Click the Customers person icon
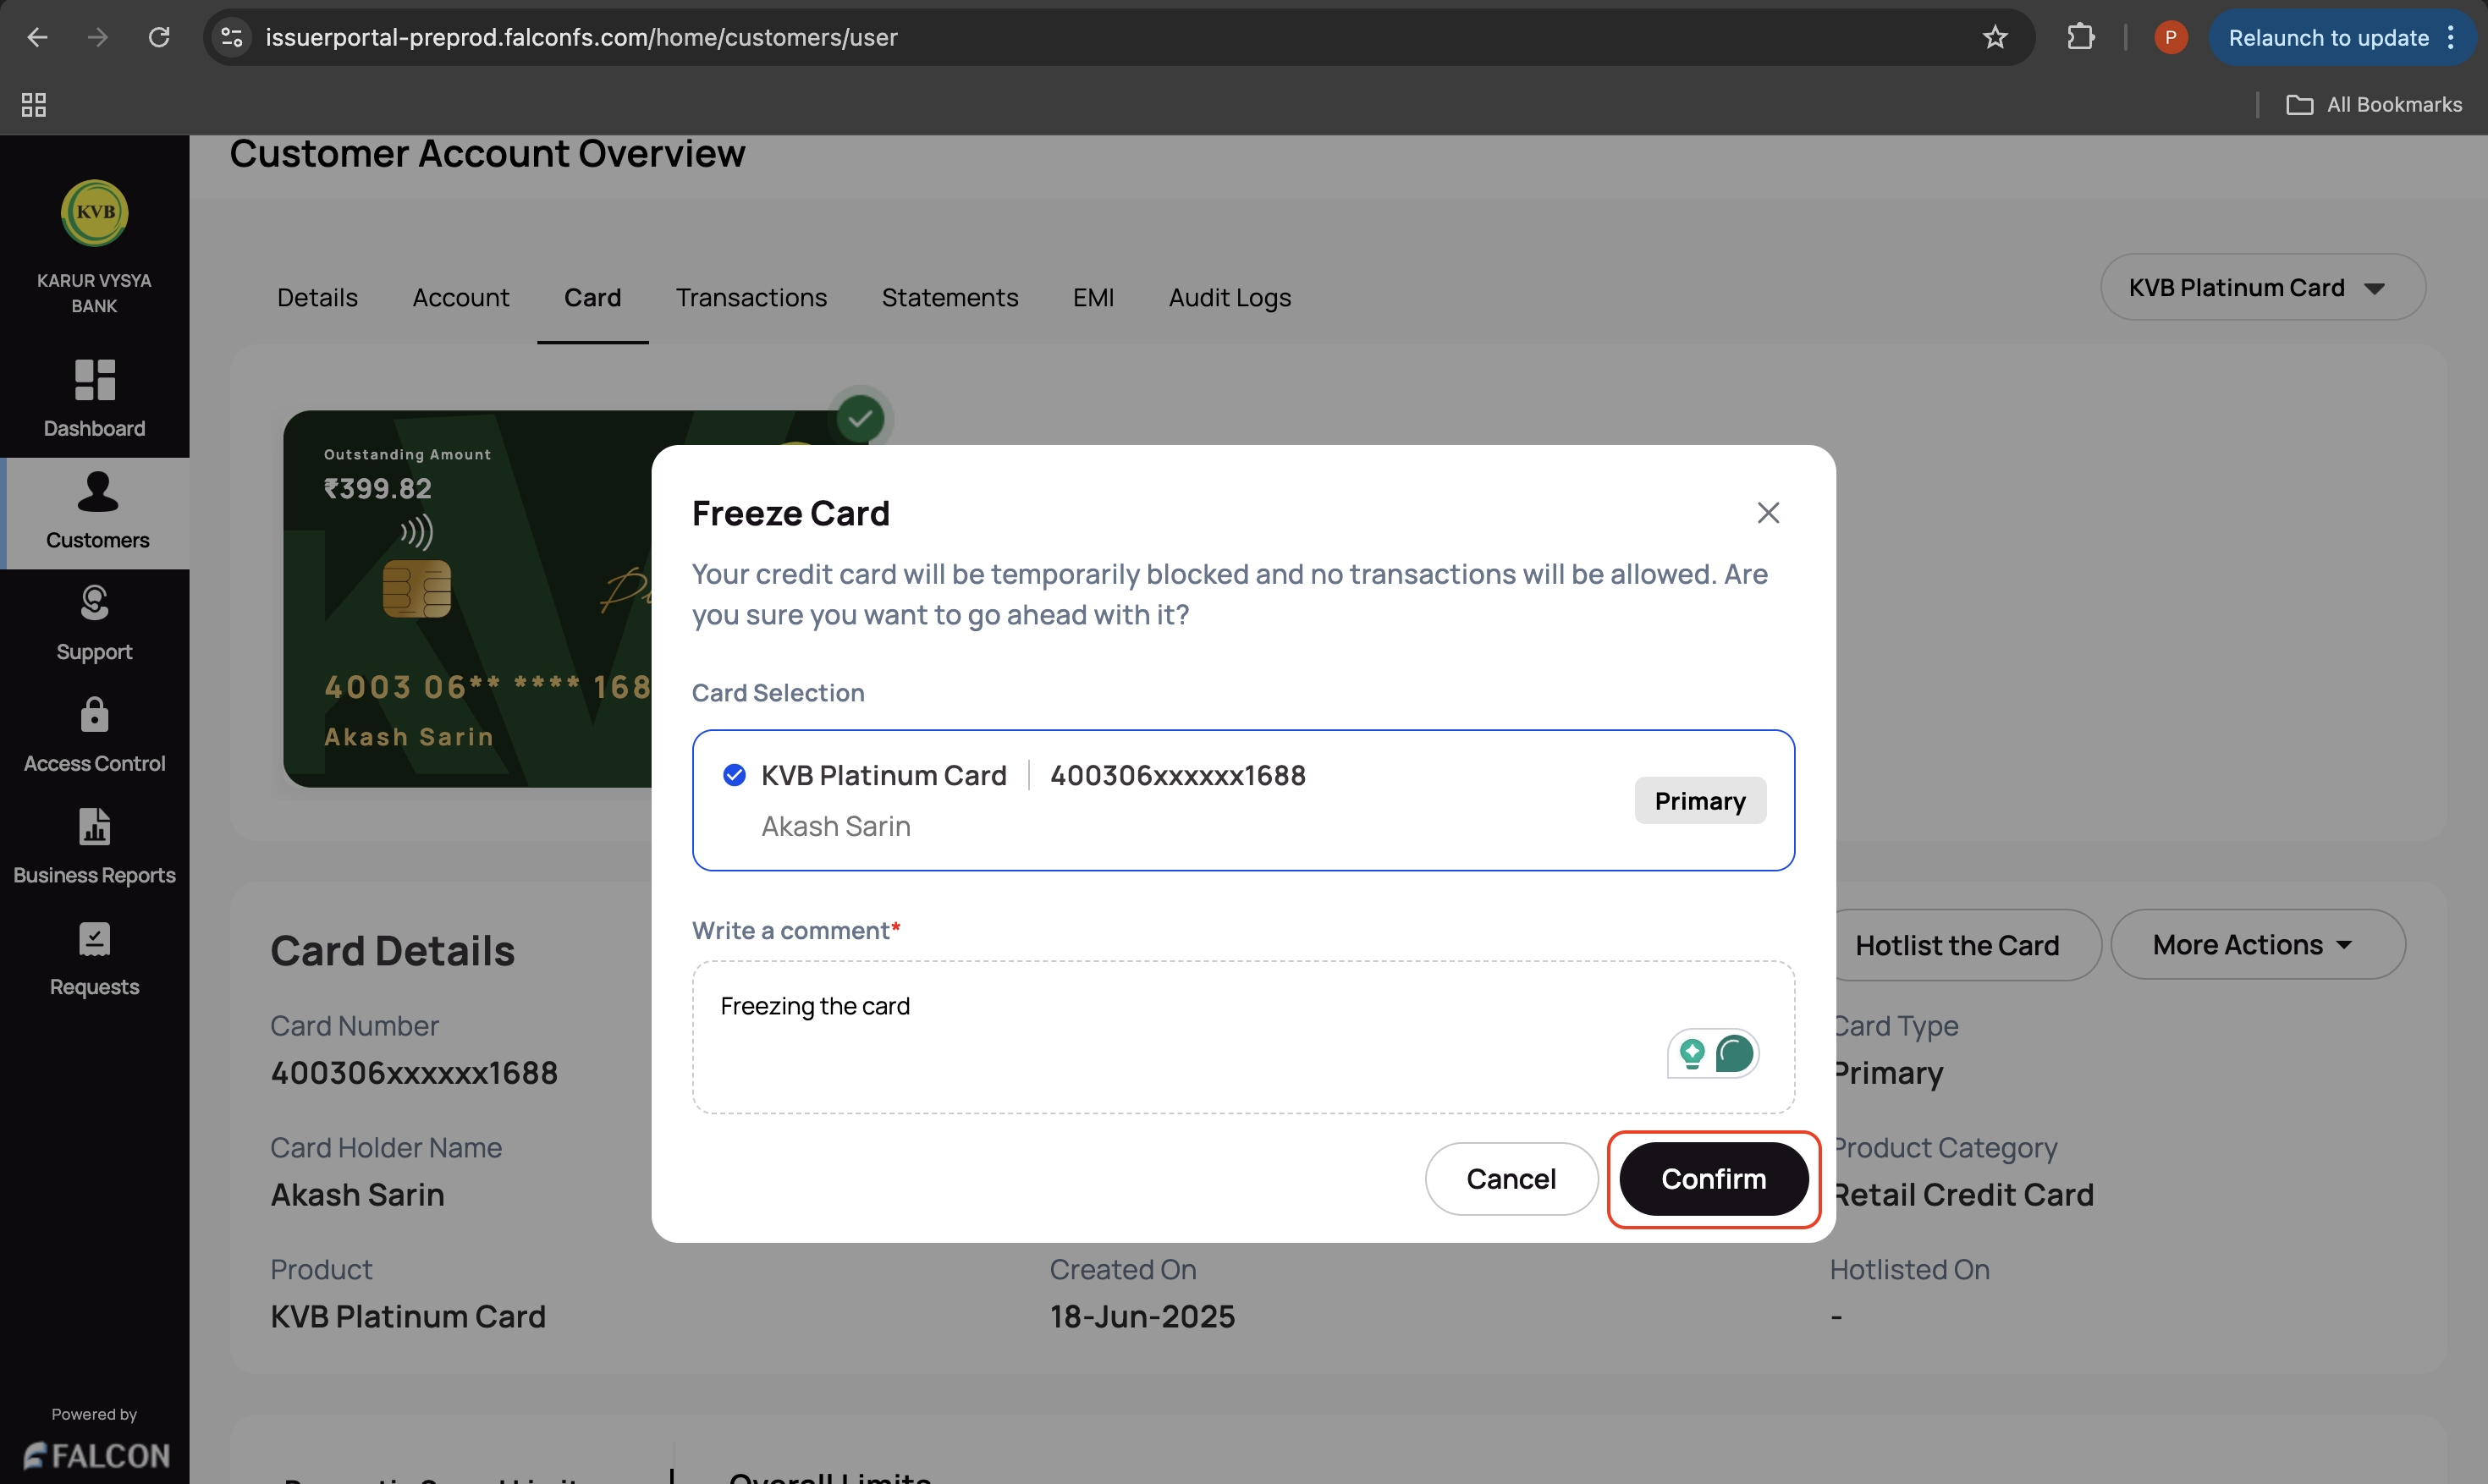The width and height of the screenshot is (2488, 1484). pyautogui.click(x=97, y=492)
